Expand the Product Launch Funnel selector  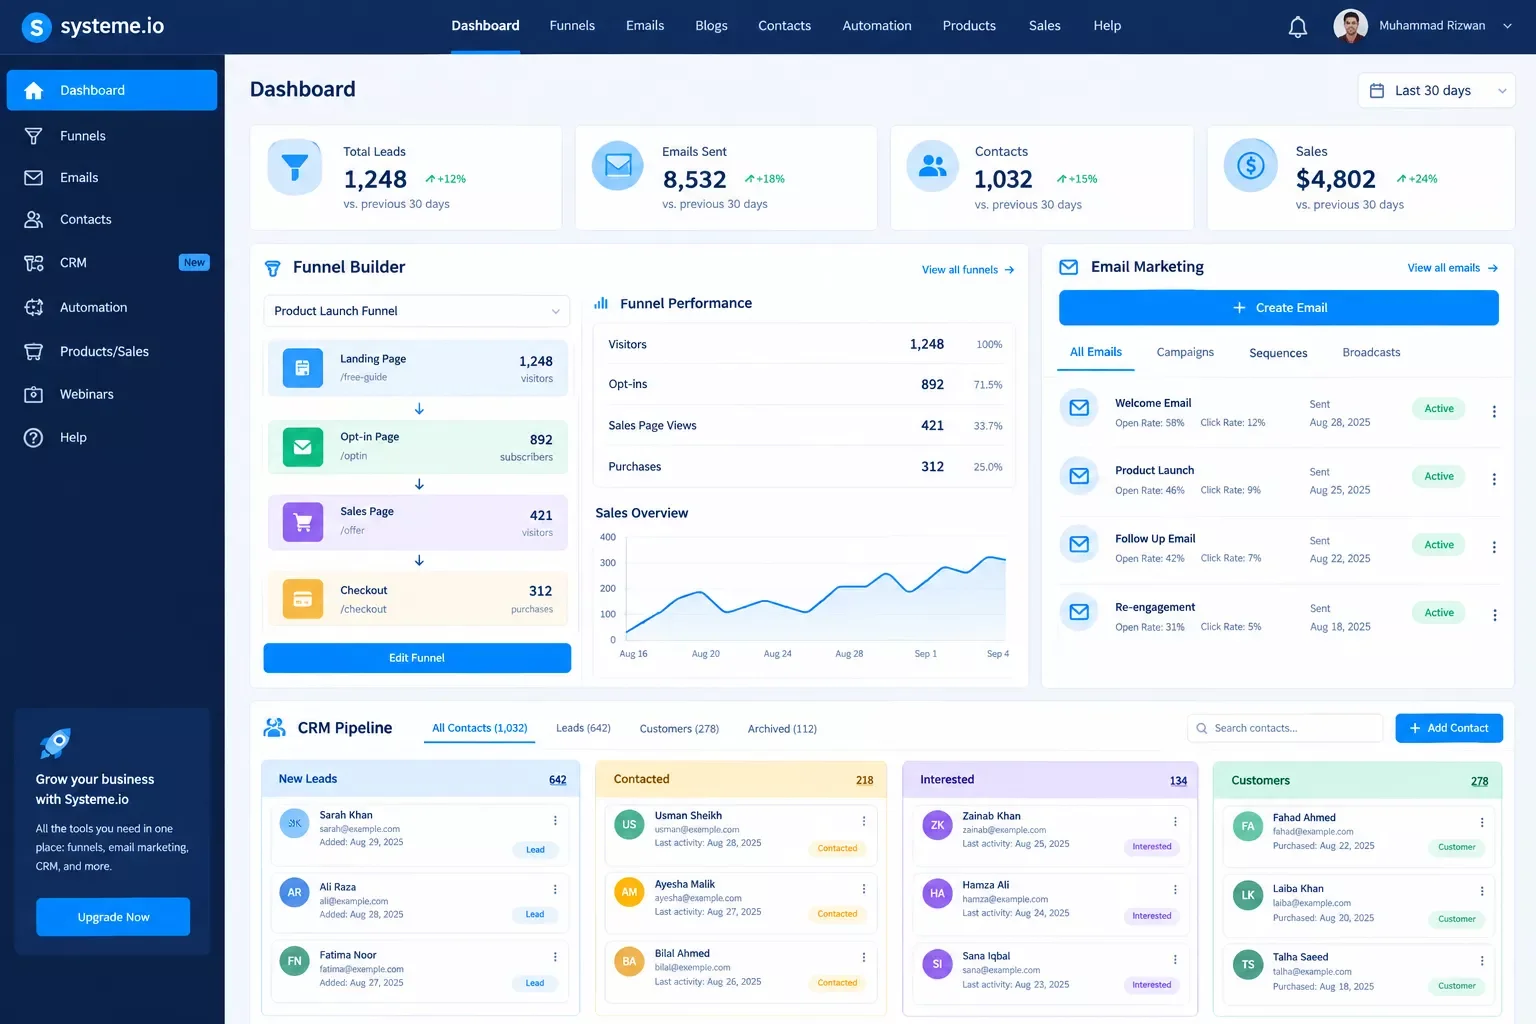point(417,311)
